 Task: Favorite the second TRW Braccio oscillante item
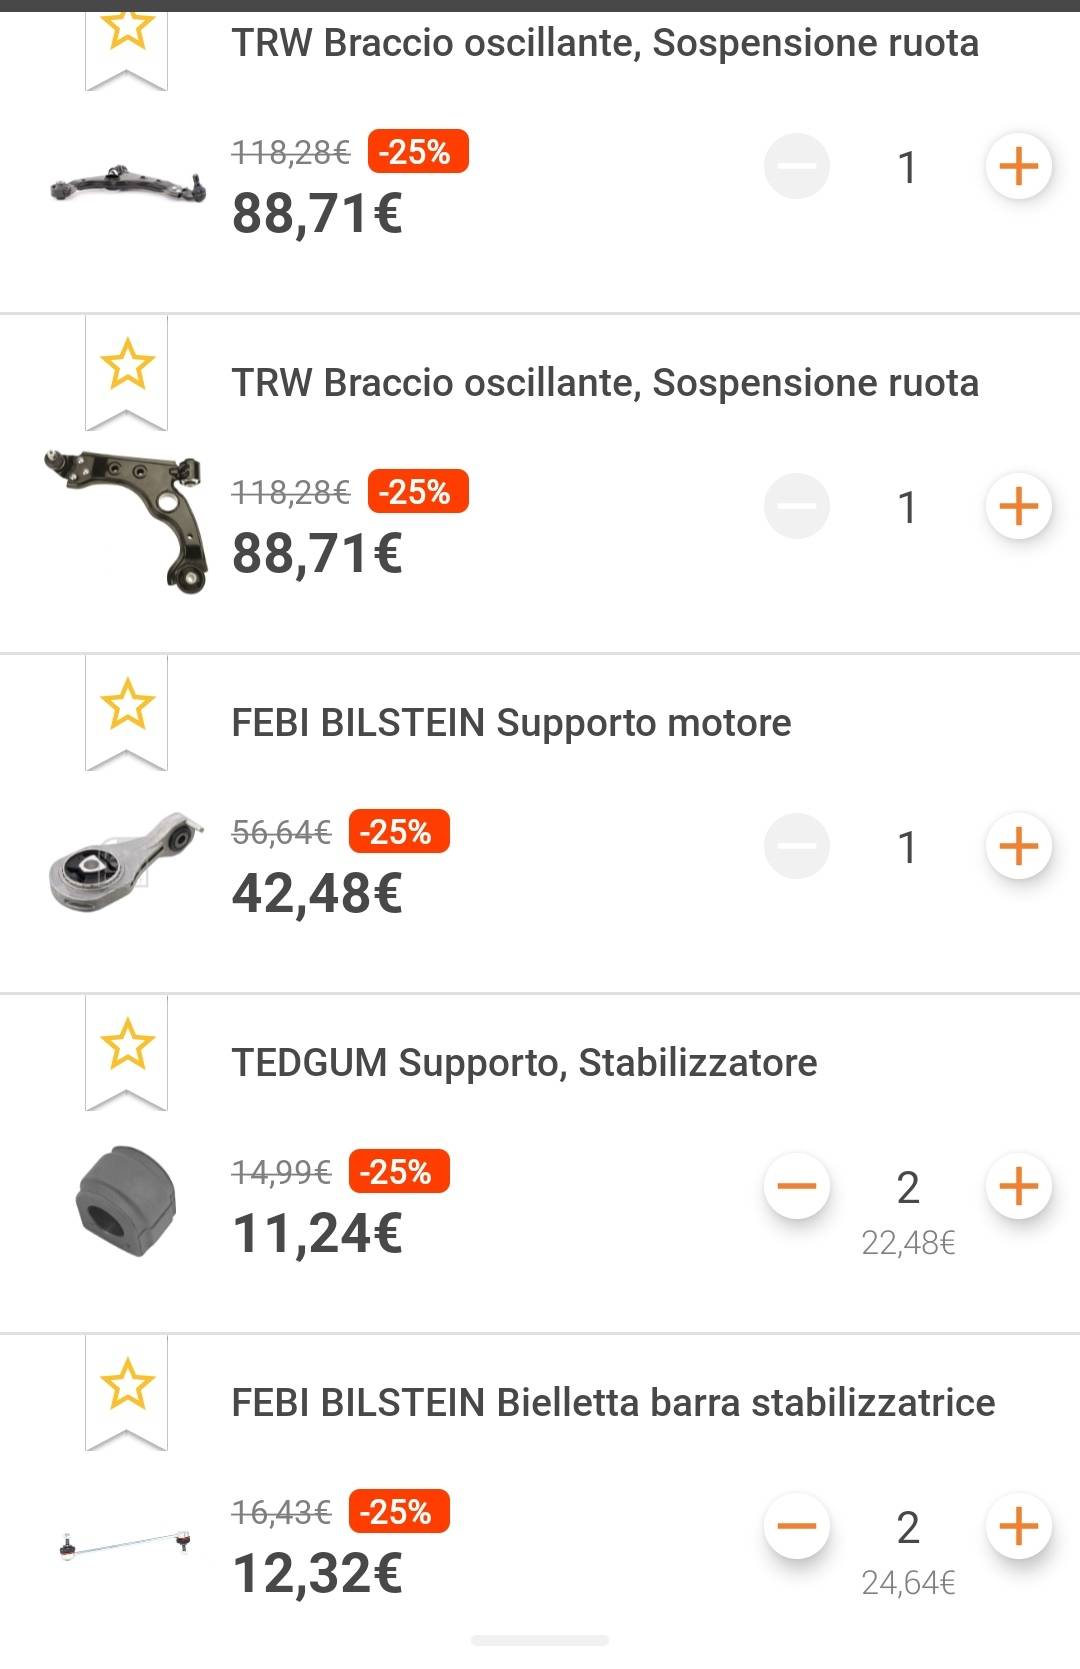(x=127, y=365)
